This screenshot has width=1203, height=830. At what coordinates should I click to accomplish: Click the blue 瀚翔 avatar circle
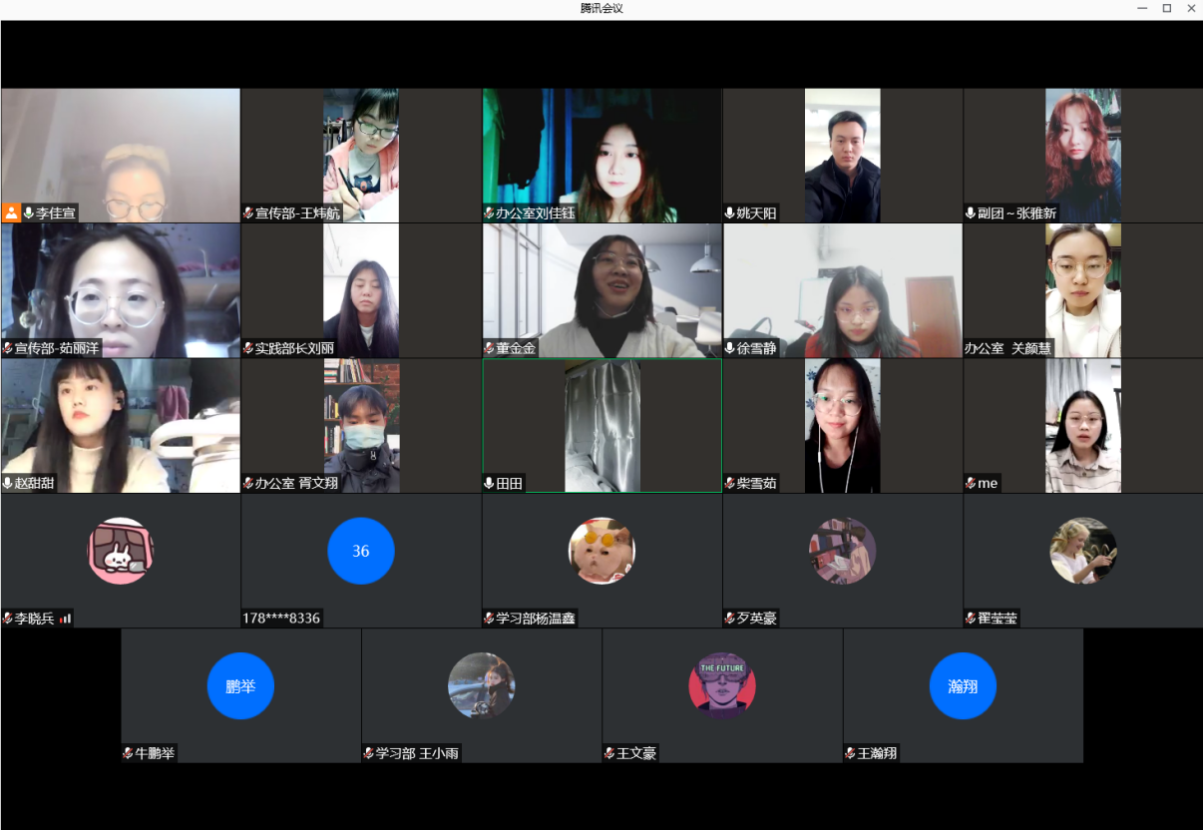tap(962, 686)
